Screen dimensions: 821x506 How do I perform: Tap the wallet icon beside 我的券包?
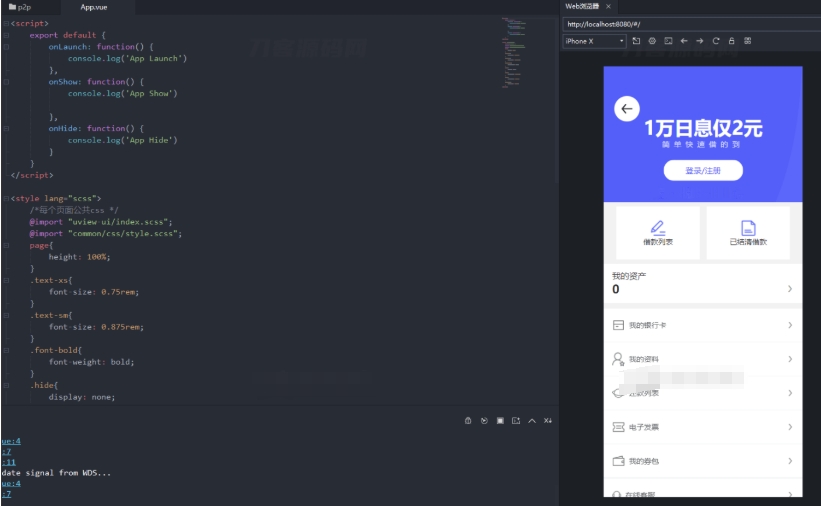618,461
